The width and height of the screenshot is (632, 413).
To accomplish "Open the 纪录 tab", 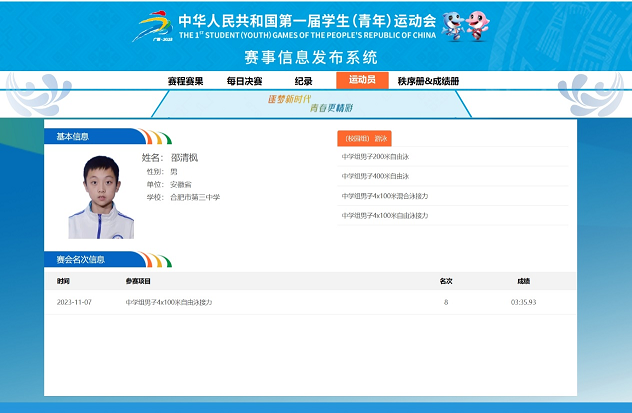I will (x=304, y=81).
